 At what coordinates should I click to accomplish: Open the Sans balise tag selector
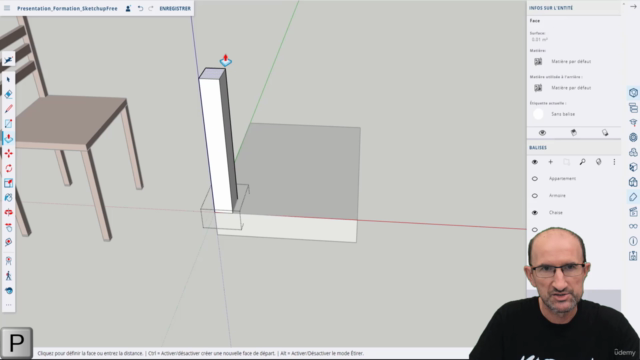click(563, 114)
